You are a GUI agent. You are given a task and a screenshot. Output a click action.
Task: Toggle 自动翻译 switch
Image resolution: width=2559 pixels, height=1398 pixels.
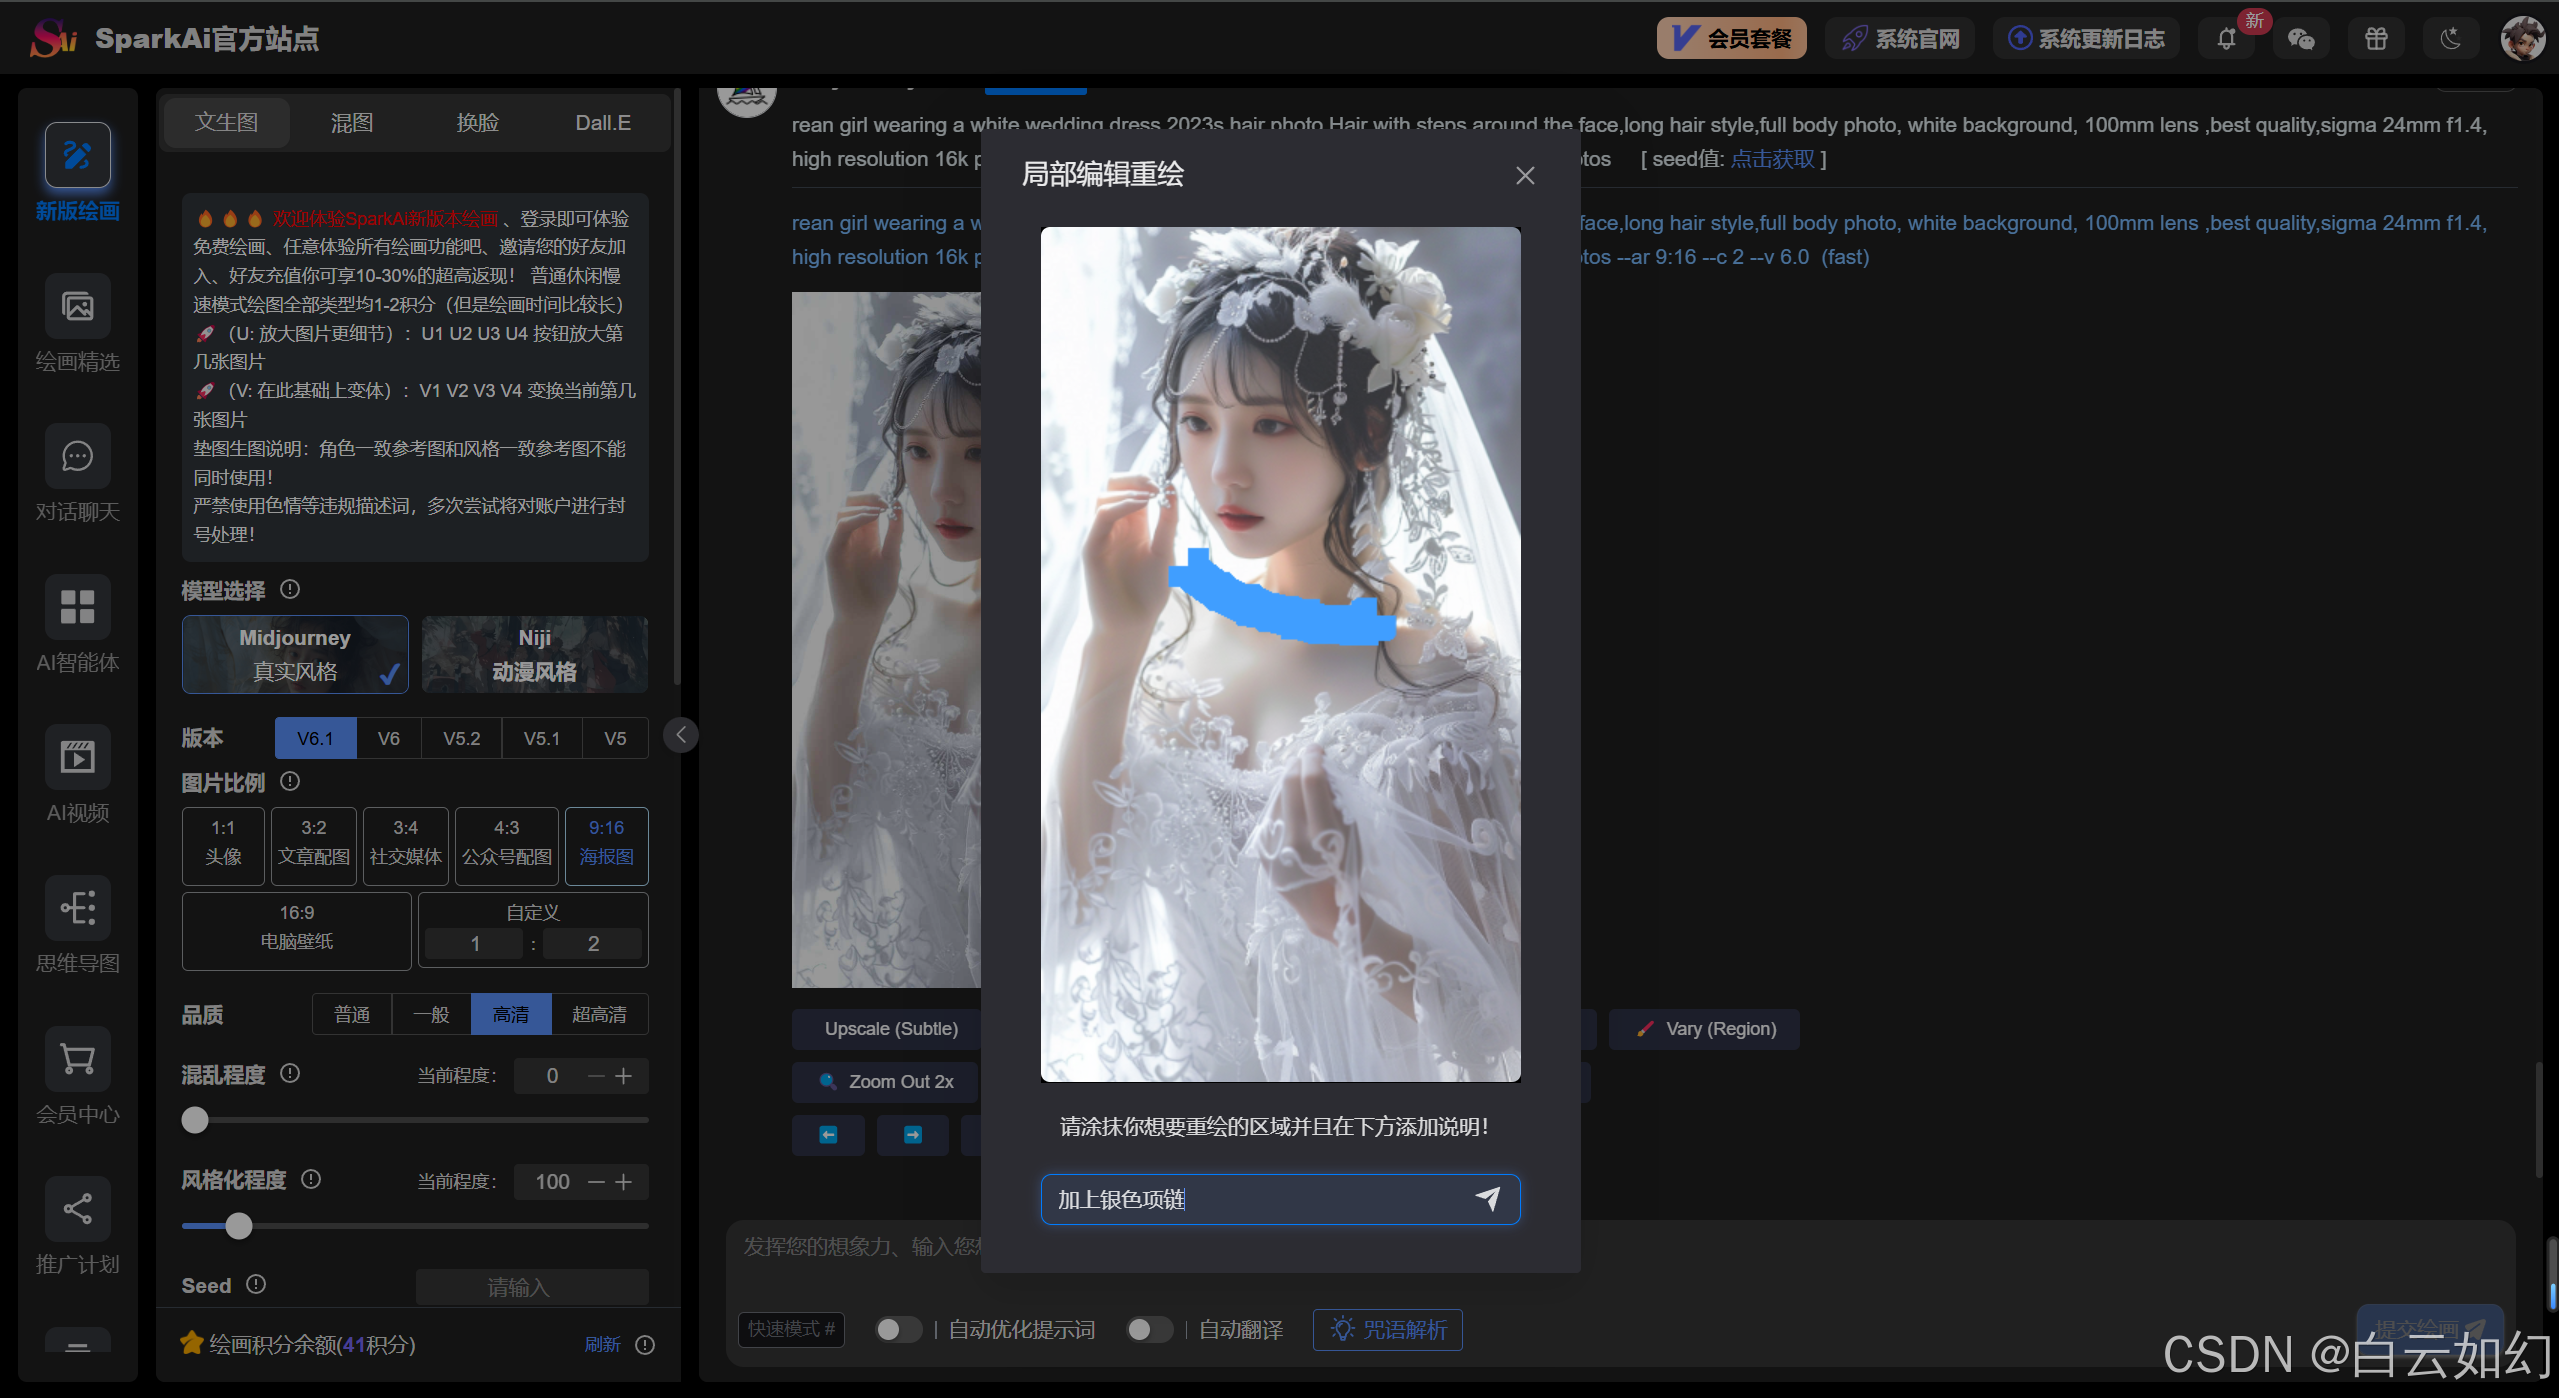click(1148, 1329)
